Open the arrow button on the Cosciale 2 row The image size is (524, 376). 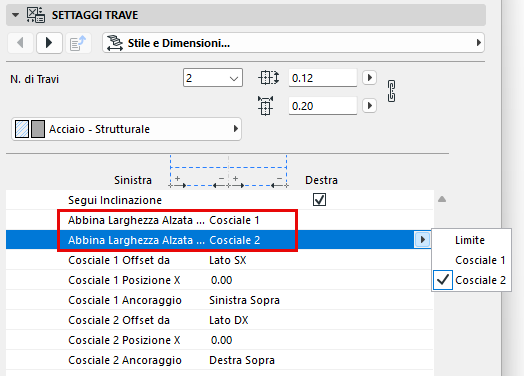tap(422, 240)
